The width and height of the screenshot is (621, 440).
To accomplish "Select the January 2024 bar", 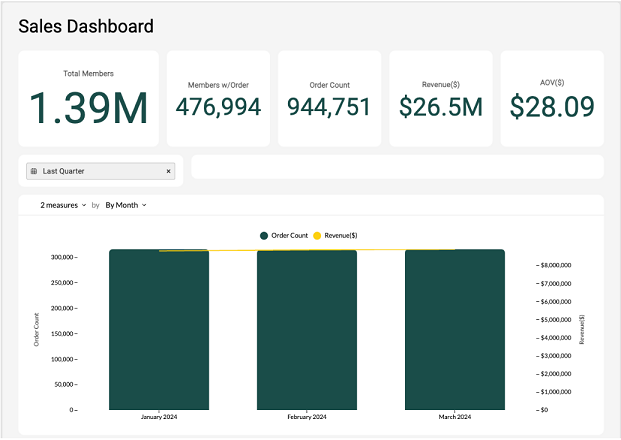I will pos(159,330).
